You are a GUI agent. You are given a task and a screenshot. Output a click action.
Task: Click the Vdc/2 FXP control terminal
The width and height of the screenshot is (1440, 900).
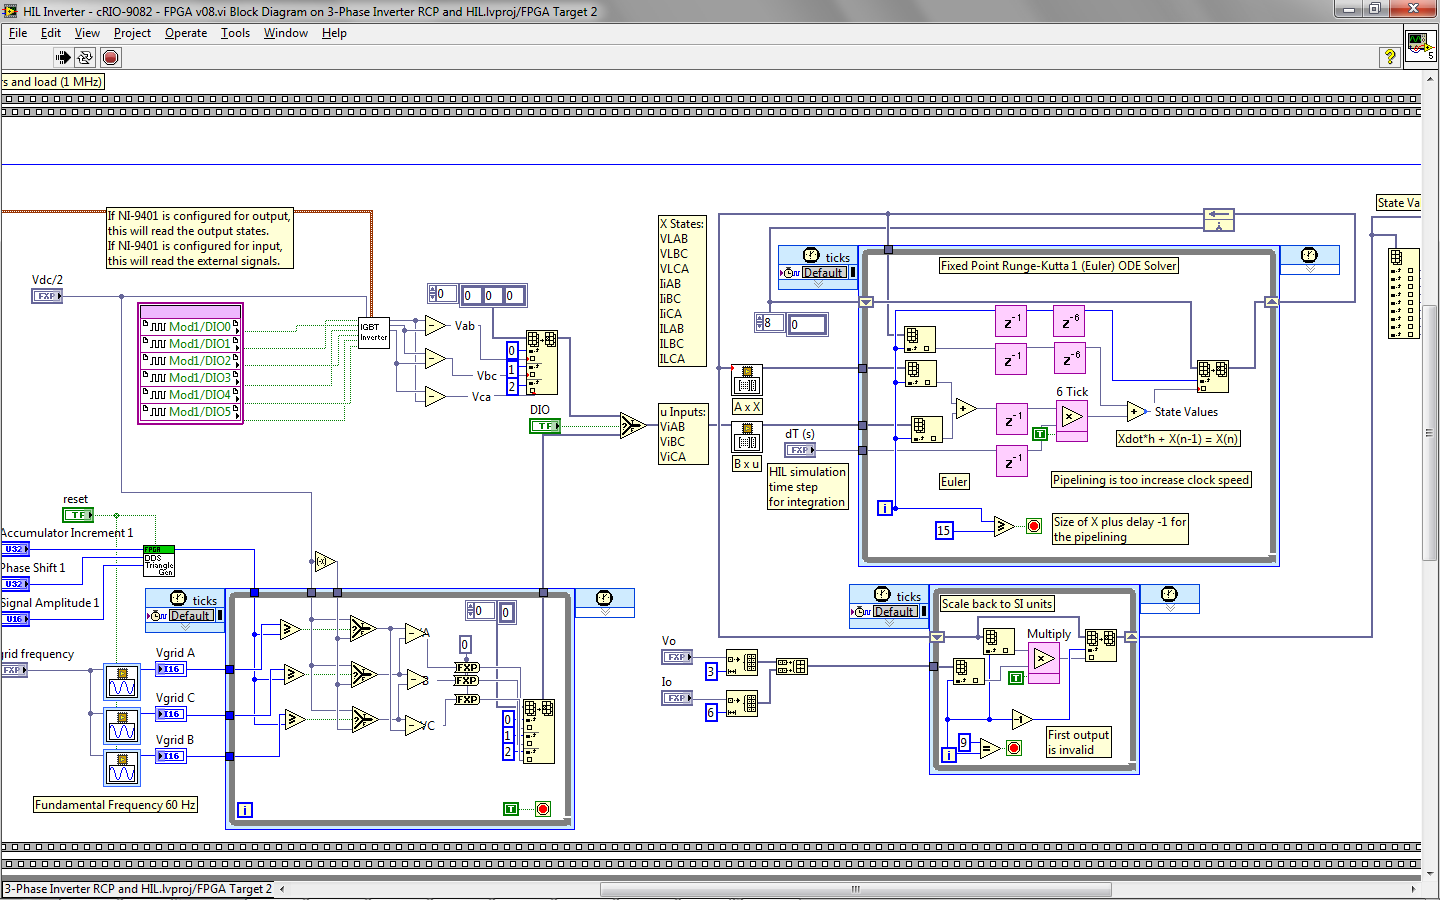(47, 296)
